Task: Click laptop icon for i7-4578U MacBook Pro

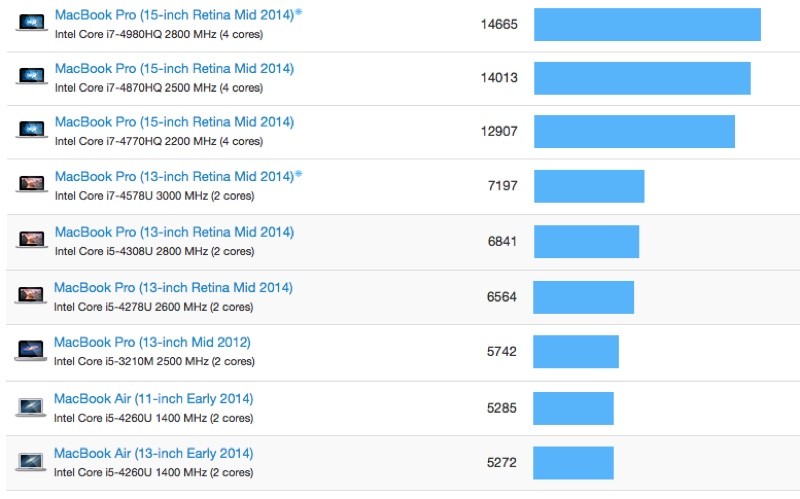Action: tap(32, 184)
